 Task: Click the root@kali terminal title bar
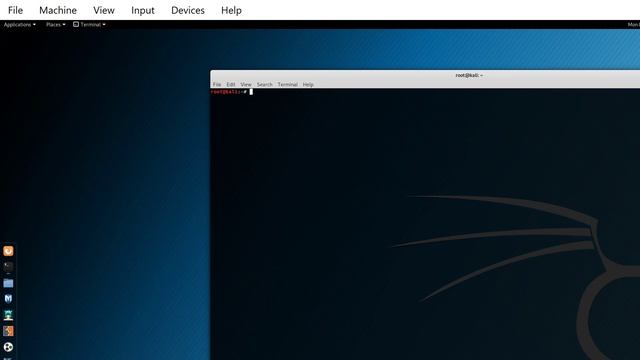pyautogui.click(x=425, y=75)
